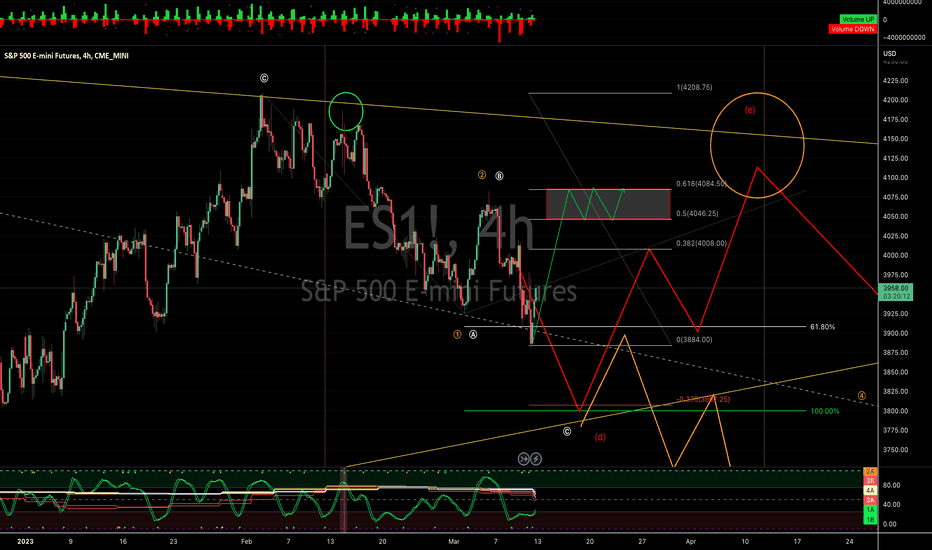
Task: Click the -4000000000 volume axis label
Action: pyautogui.click(x=904, y=37)
